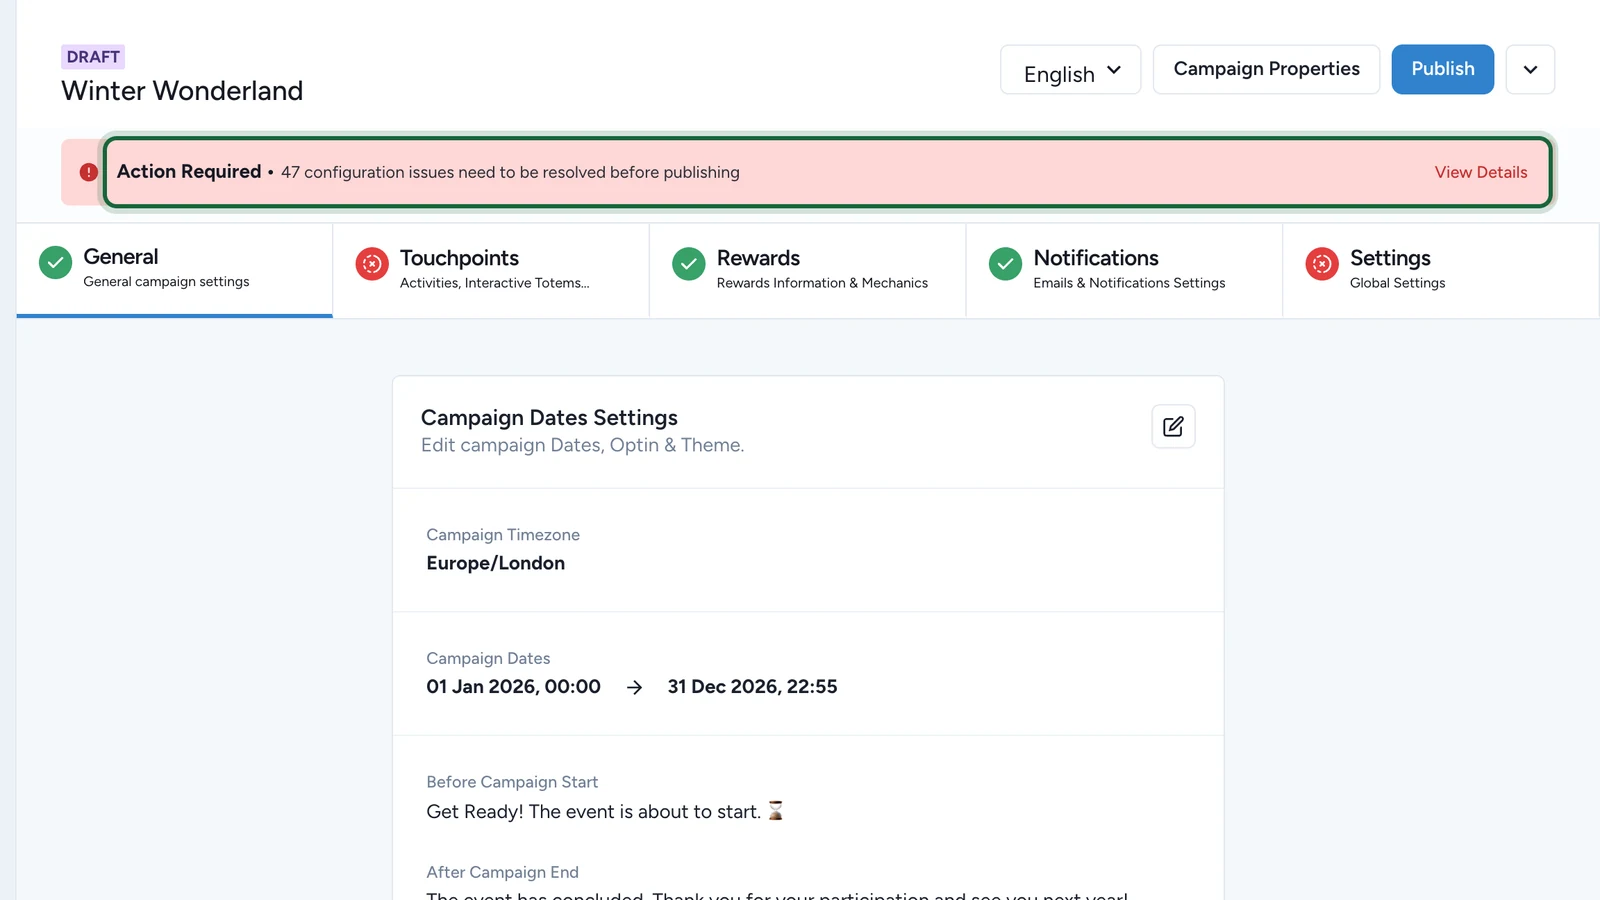Click the Publish button
1600x900 pixels.
[x=1442, y=70]
